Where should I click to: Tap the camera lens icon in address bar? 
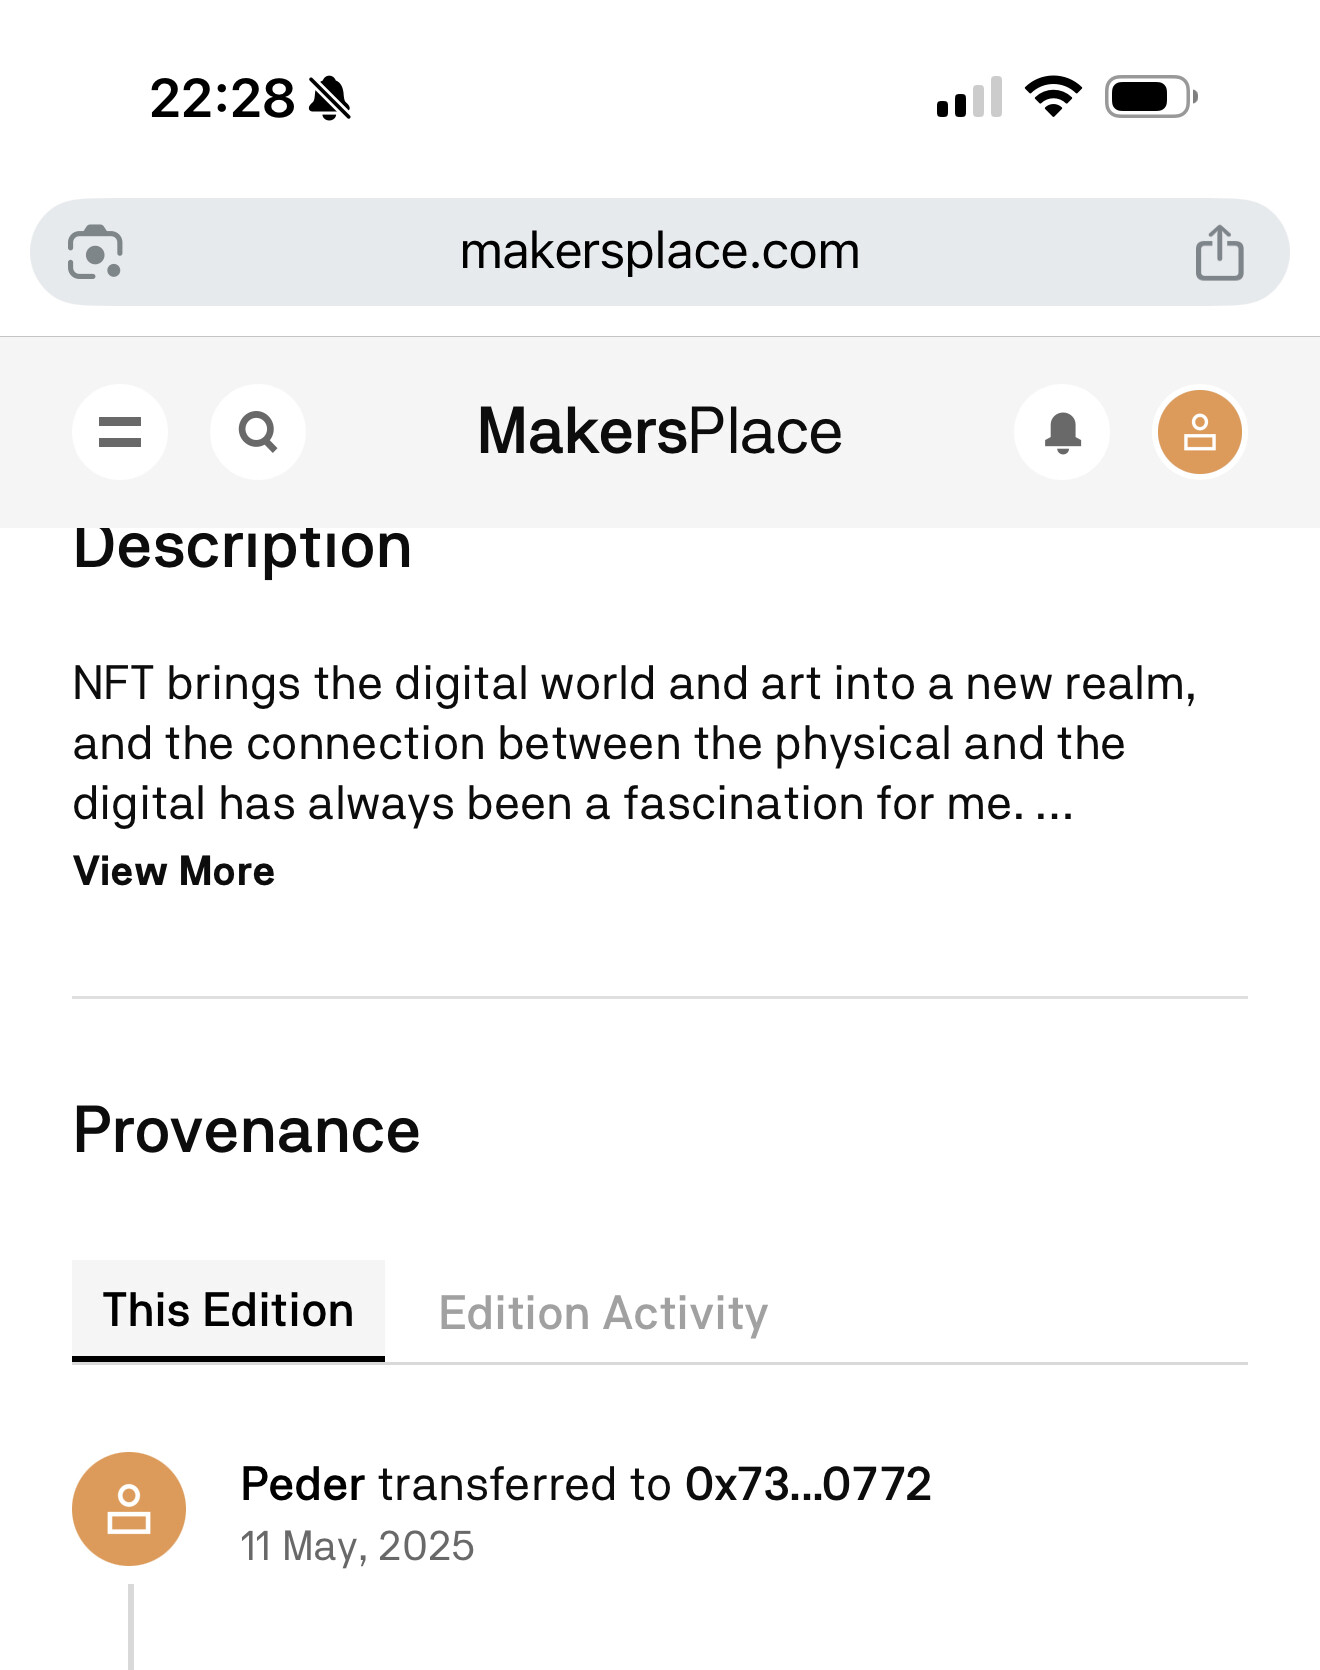click(95, 252)
